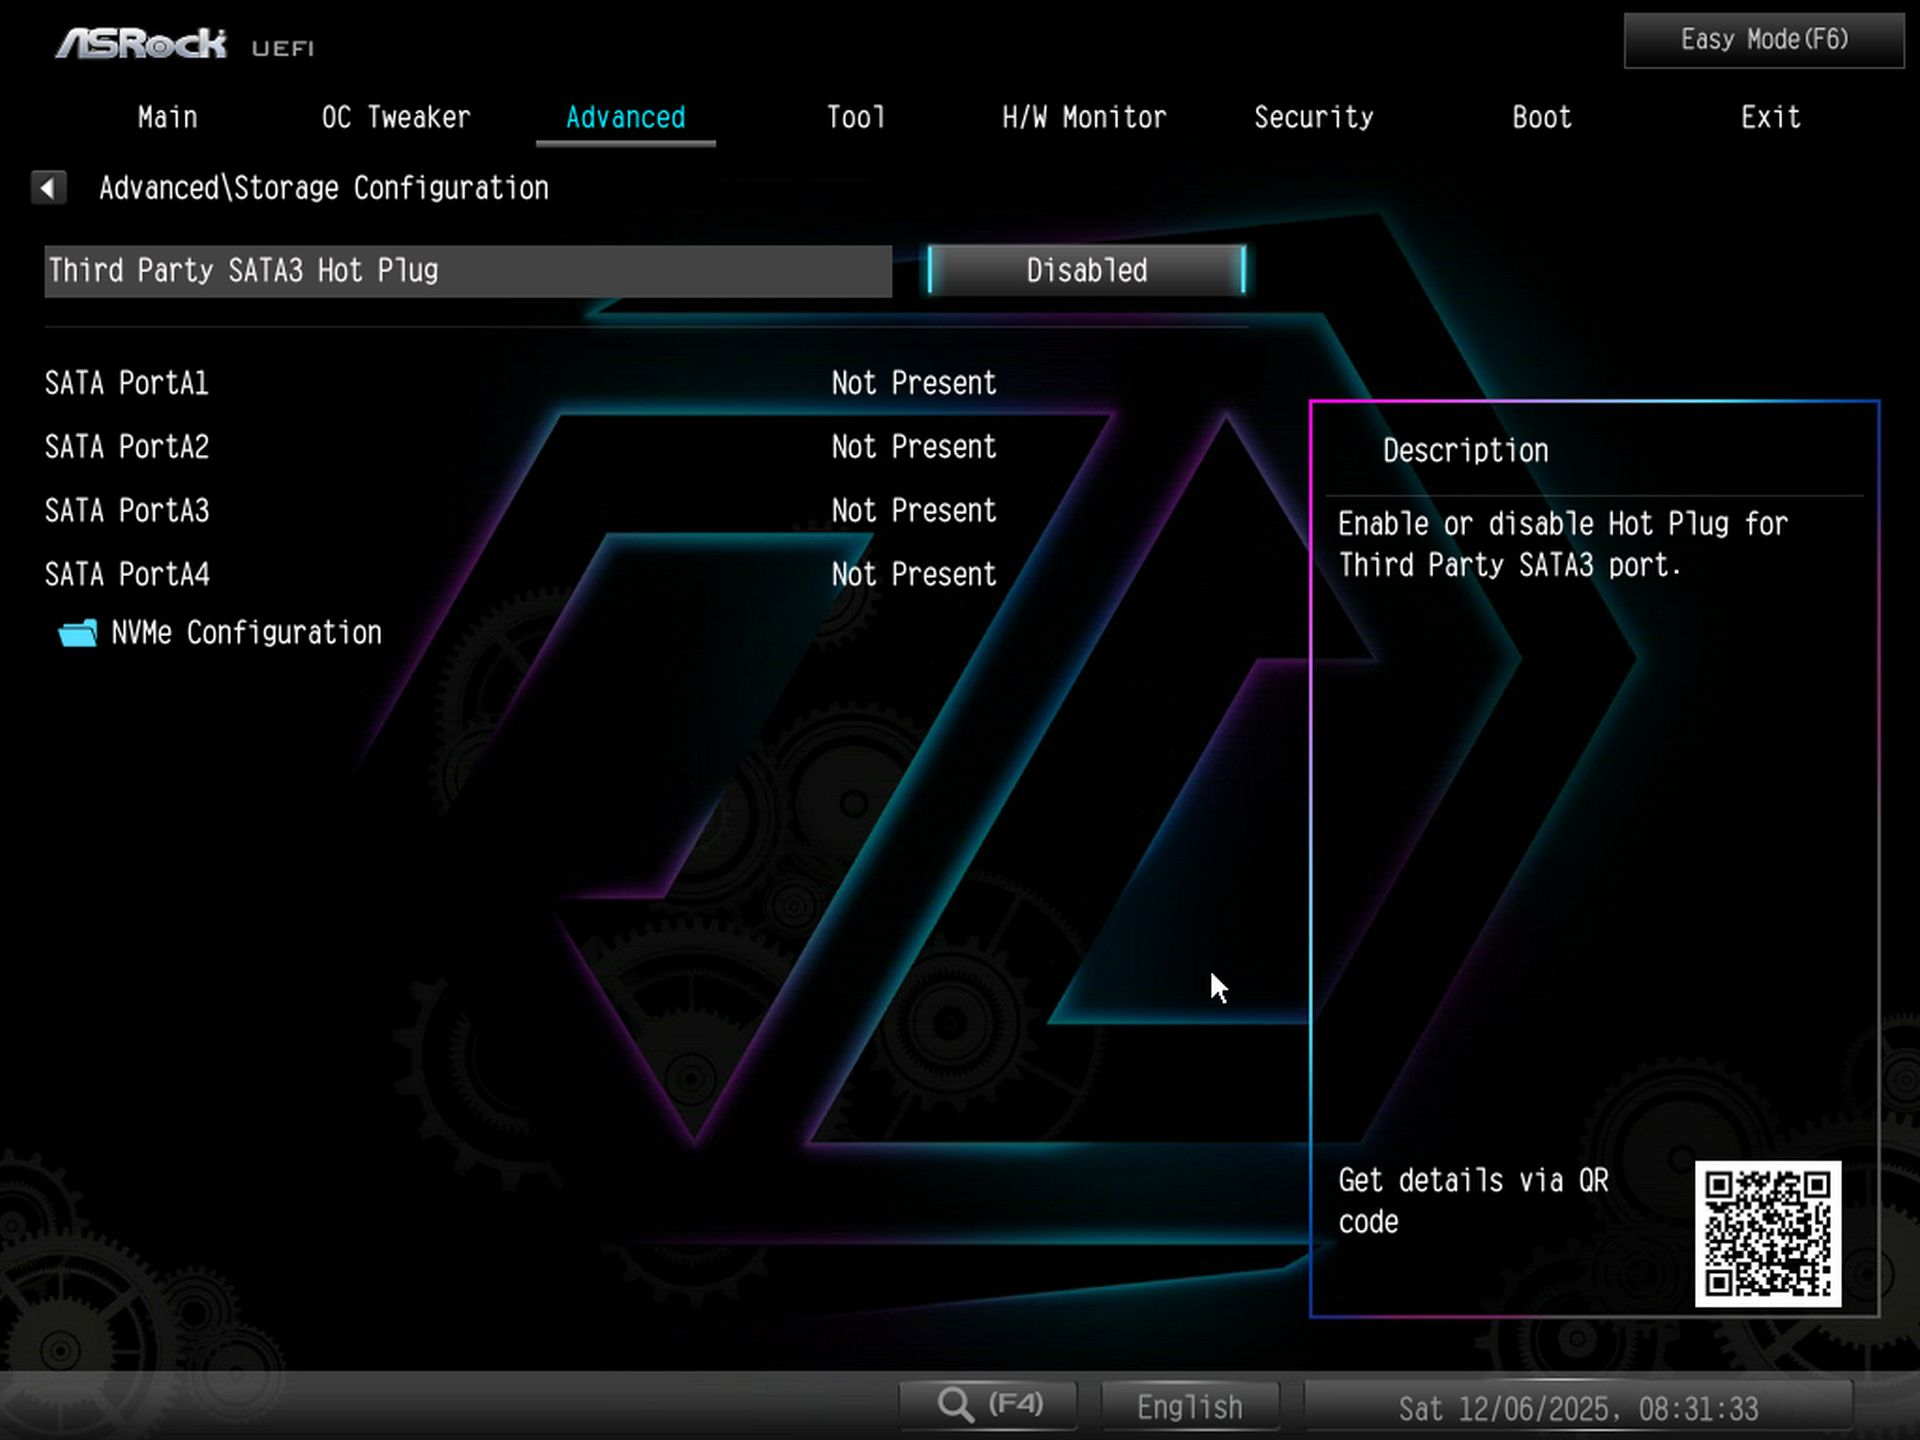
Task: Open the English language selector
Action: [1189, 1405]
